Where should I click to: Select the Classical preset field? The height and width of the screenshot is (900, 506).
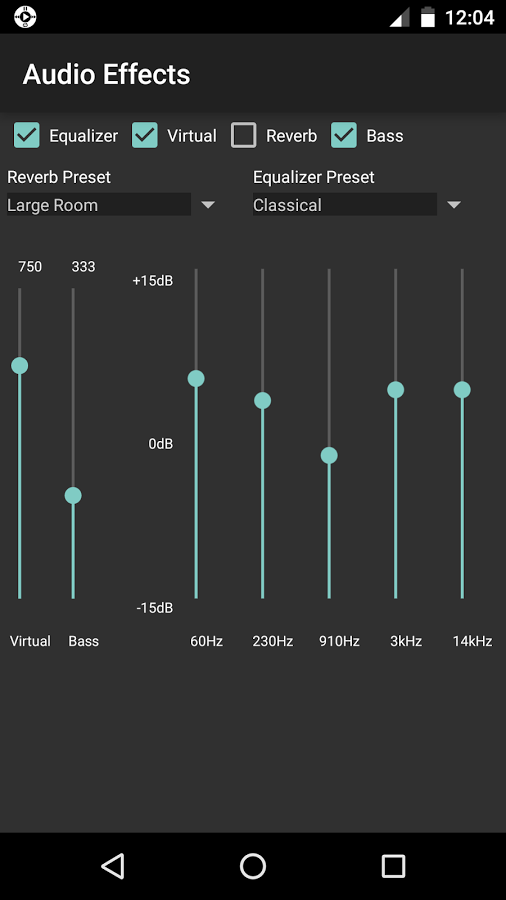(345, 205)
